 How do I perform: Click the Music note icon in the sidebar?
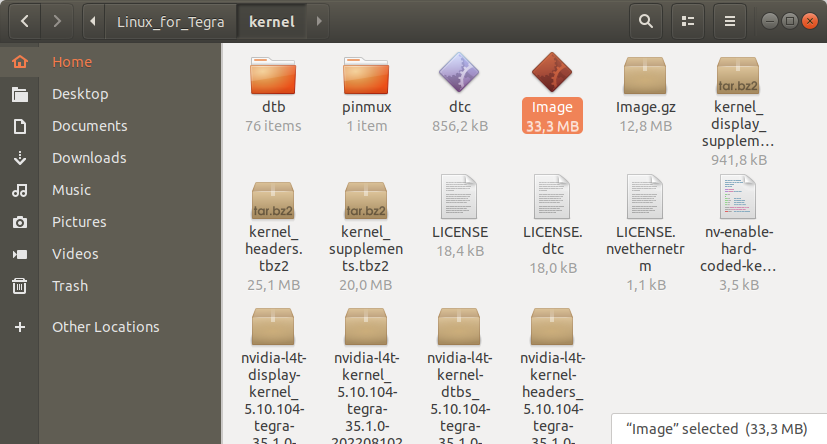coord(20,190)
